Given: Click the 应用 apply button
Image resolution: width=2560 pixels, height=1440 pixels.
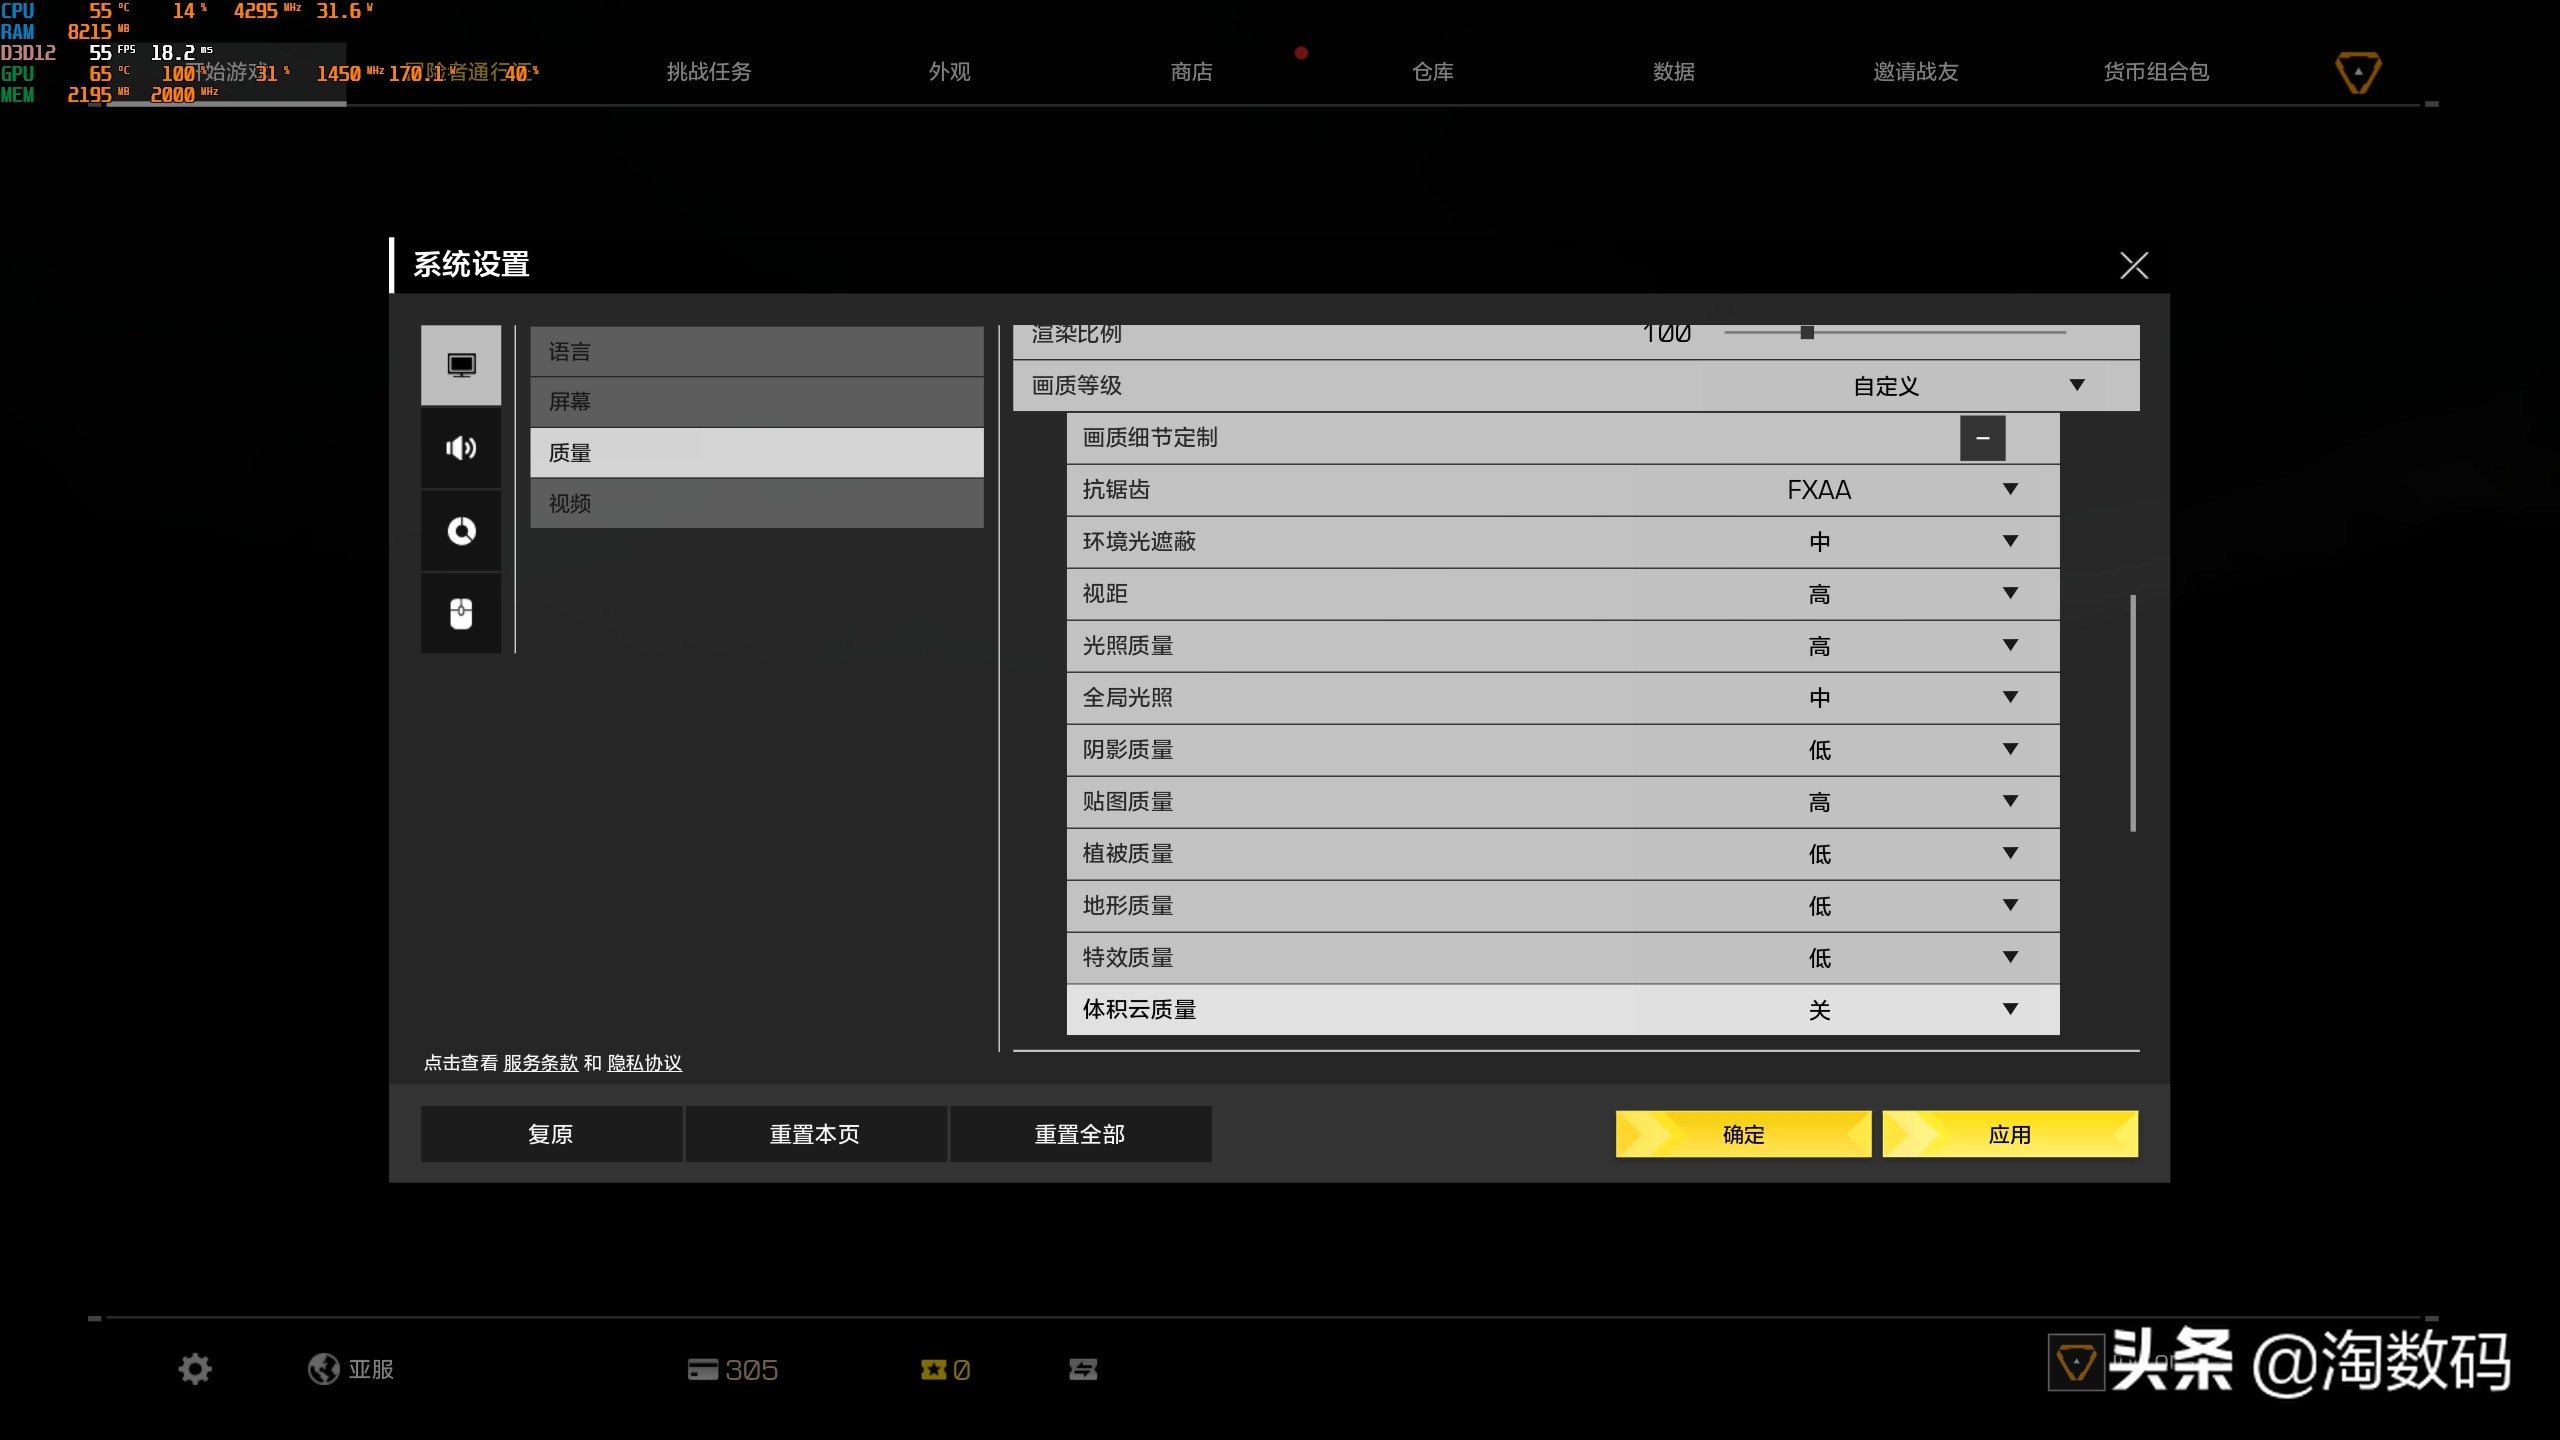Looking at the screenshot, I should (2009, 1134).
